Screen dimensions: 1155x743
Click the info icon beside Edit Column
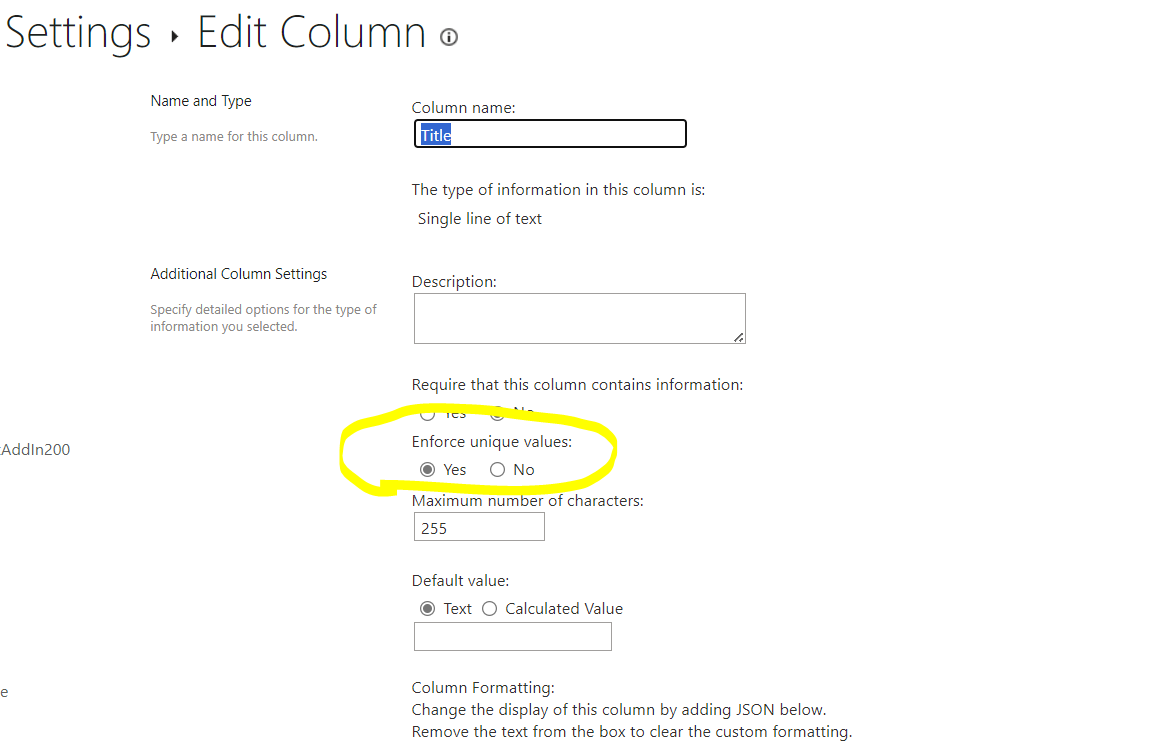[448, 37]
